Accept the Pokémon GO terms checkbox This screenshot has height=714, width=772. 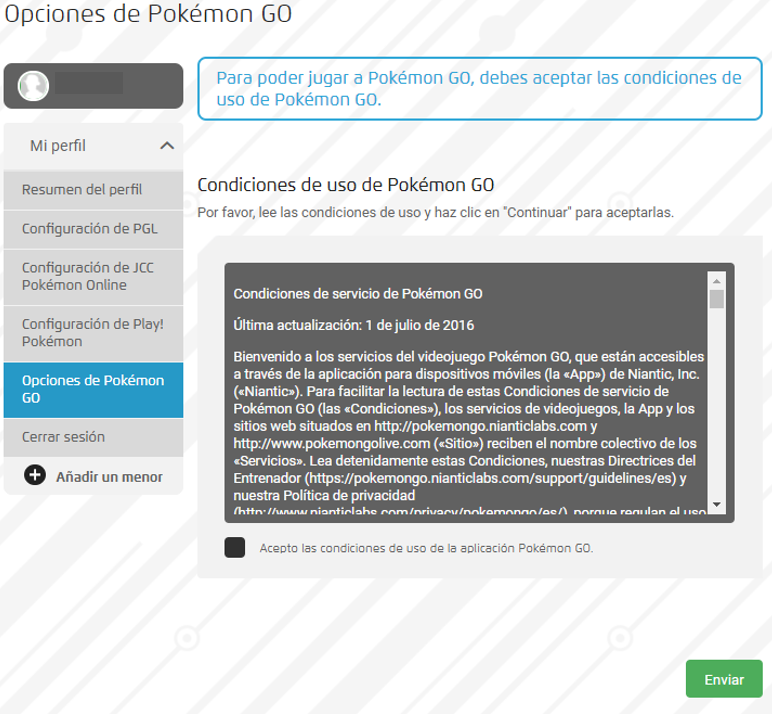coord(235,547)
